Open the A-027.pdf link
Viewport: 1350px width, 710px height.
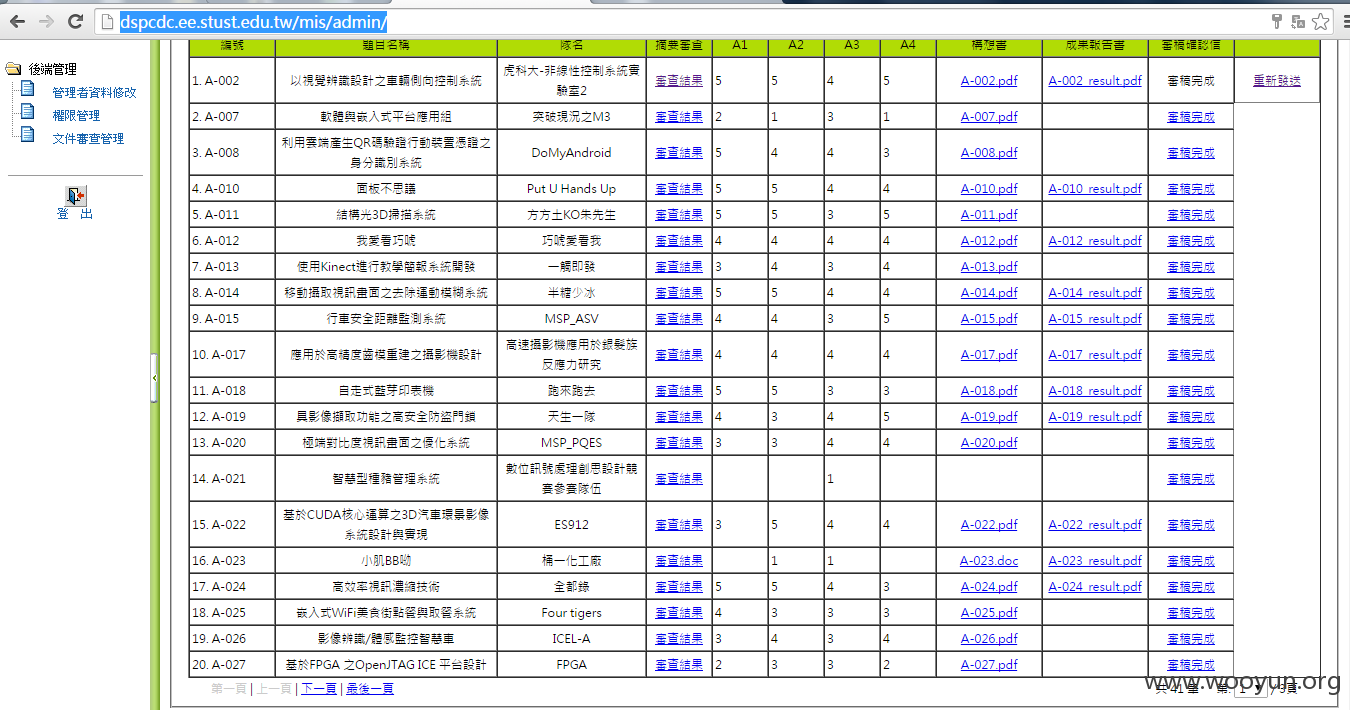pos(989,665)
